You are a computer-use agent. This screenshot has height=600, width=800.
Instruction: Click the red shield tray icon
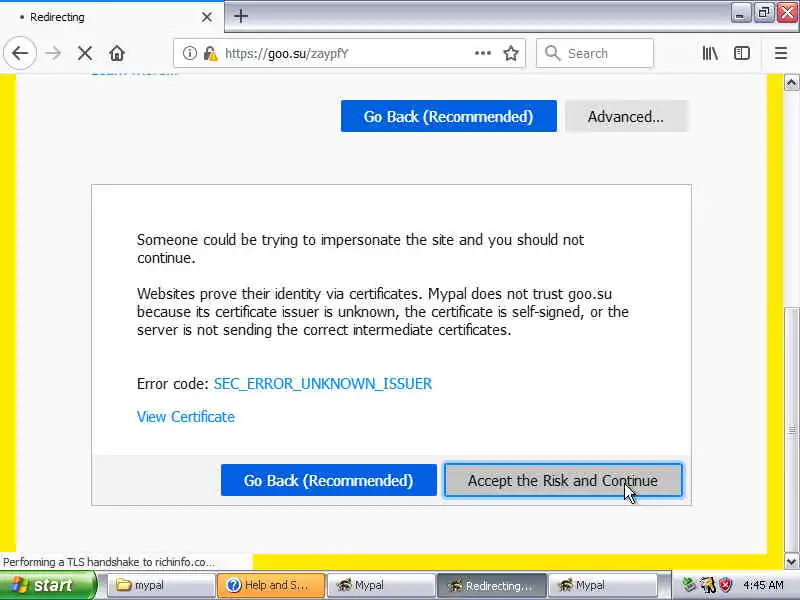[x=725, y=585]
